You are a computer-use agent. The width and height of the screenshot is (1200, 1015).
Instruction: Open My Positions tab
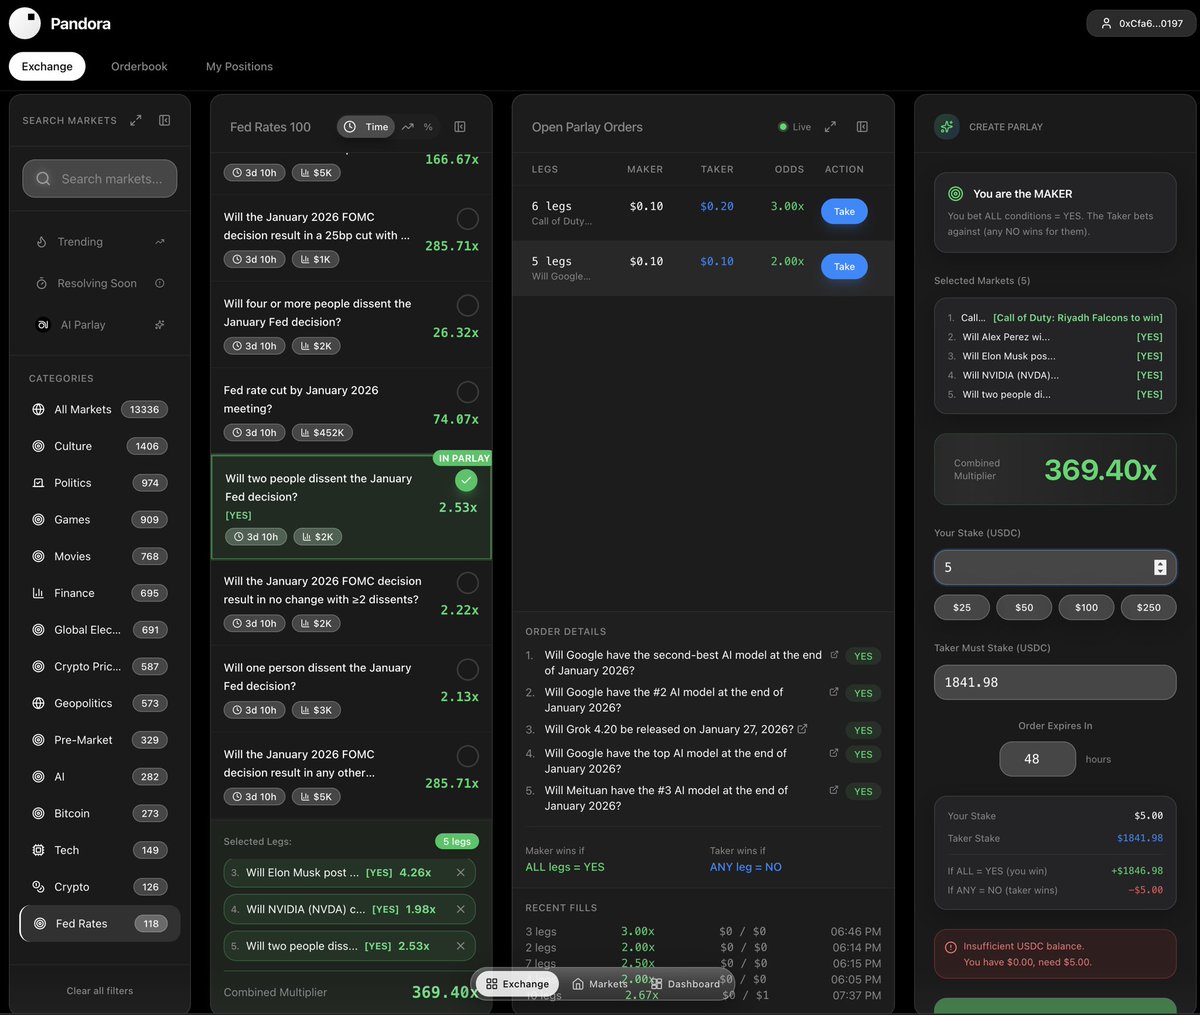coord(239,66)
